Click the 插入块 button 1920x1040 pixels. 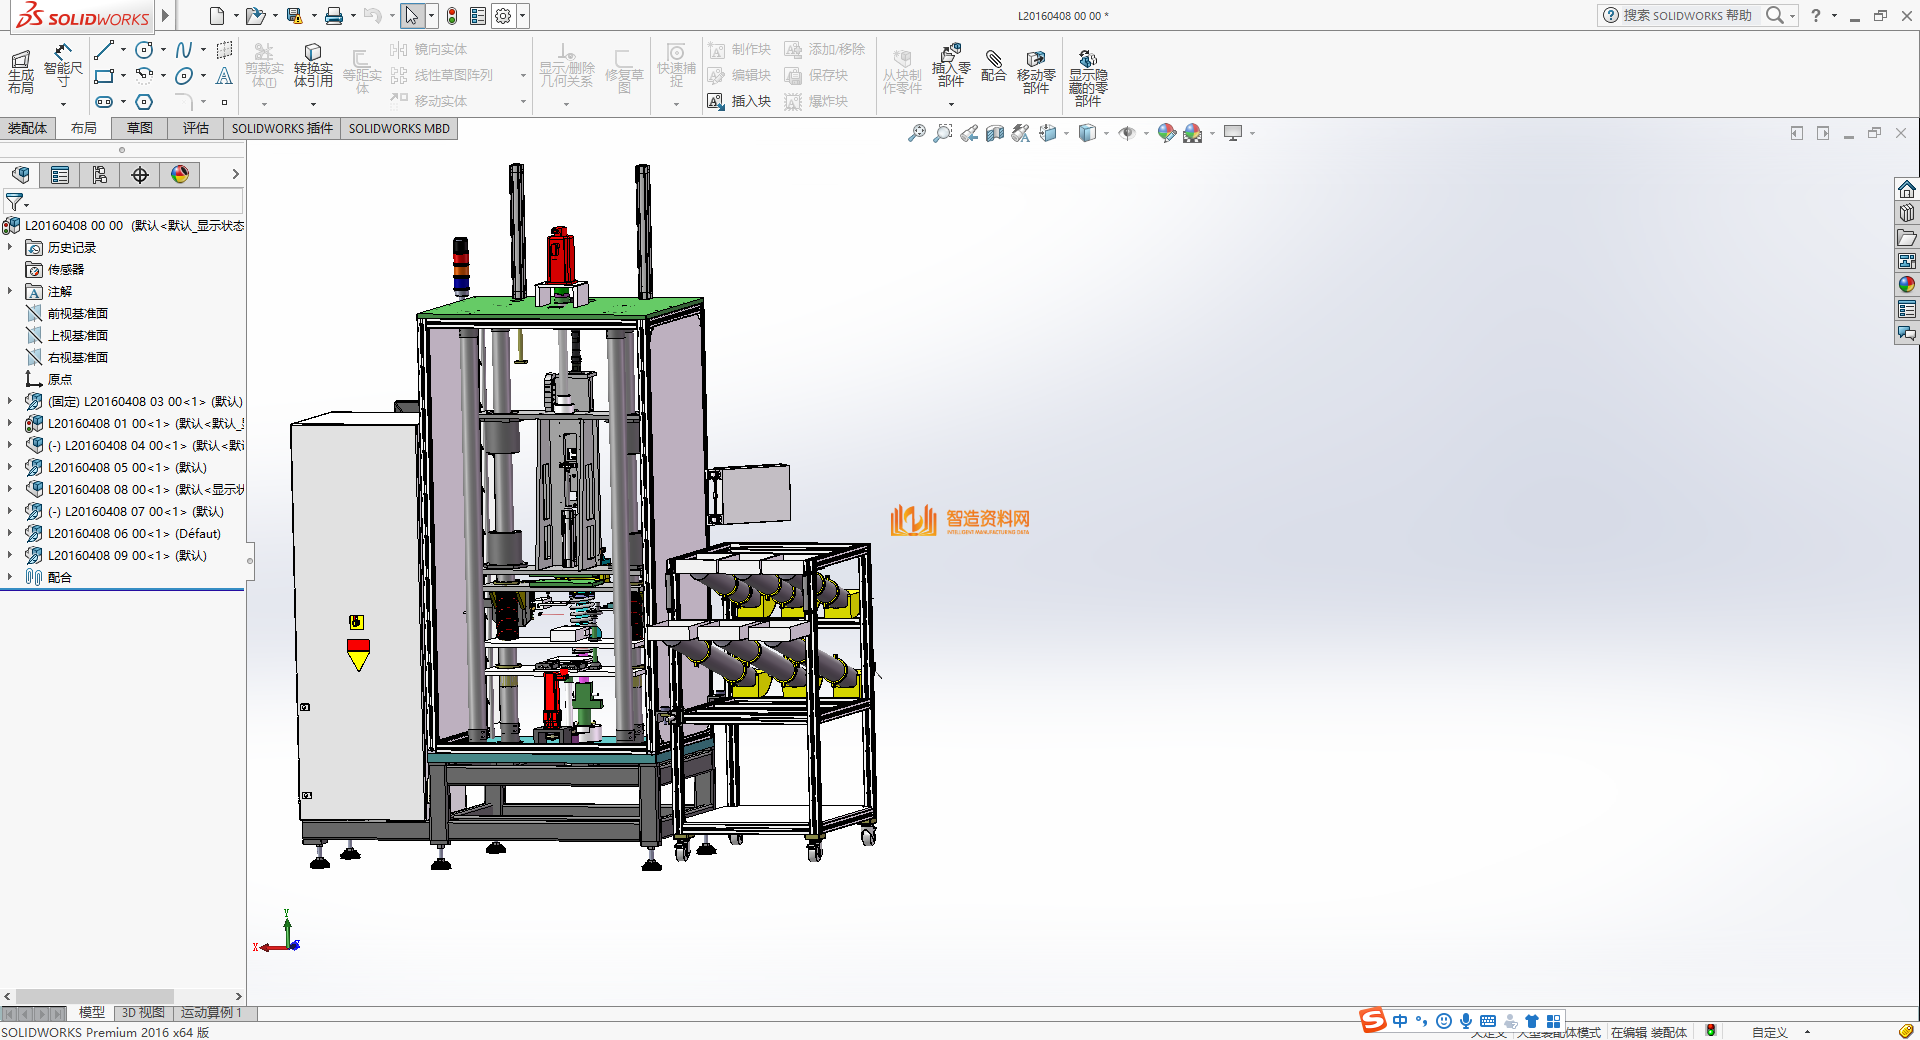(739, 101)
